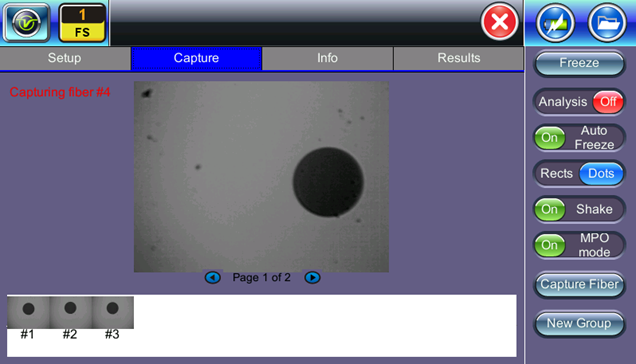Close the fiberscope with the red X icon
The height and width of the screenshot is (364, 636).
point(500,22)
